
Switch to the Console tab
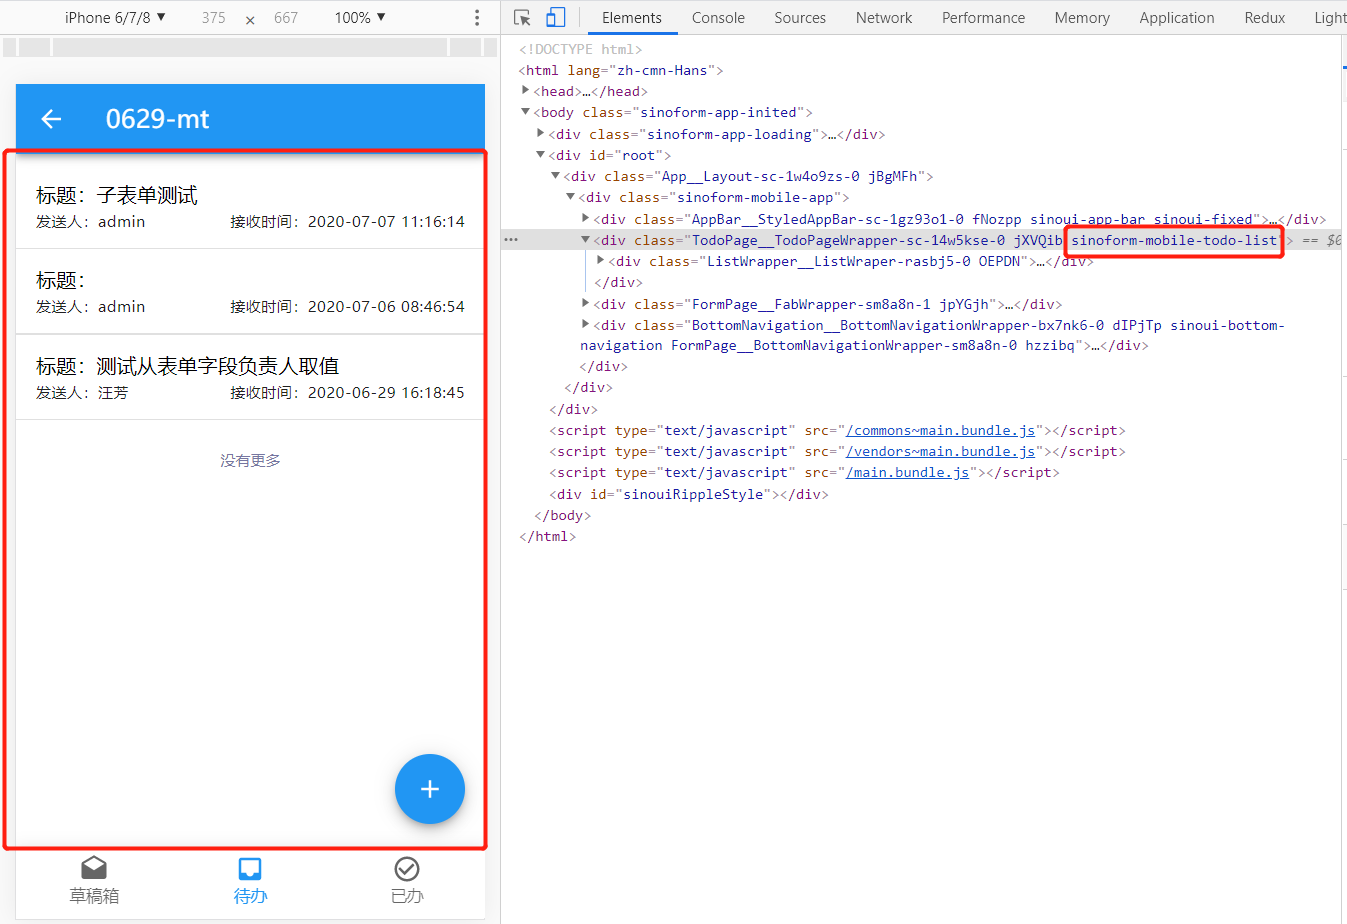click(x=718, y=17)
